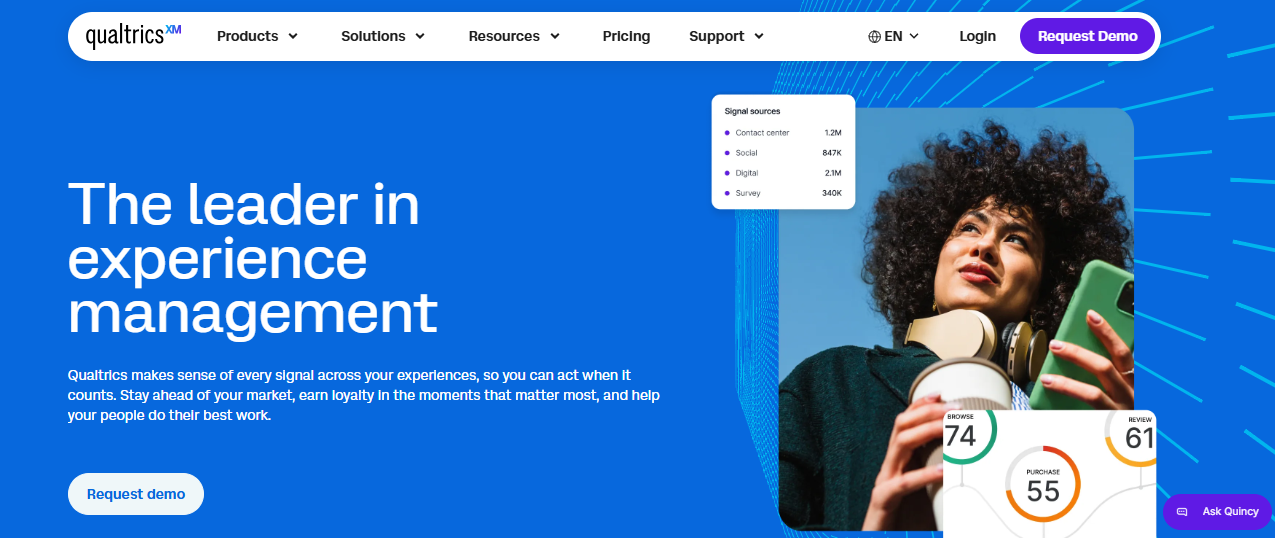Expand the Resources chevron arrow
This screenshot has height=538, width=1275.
pos(554,36)
